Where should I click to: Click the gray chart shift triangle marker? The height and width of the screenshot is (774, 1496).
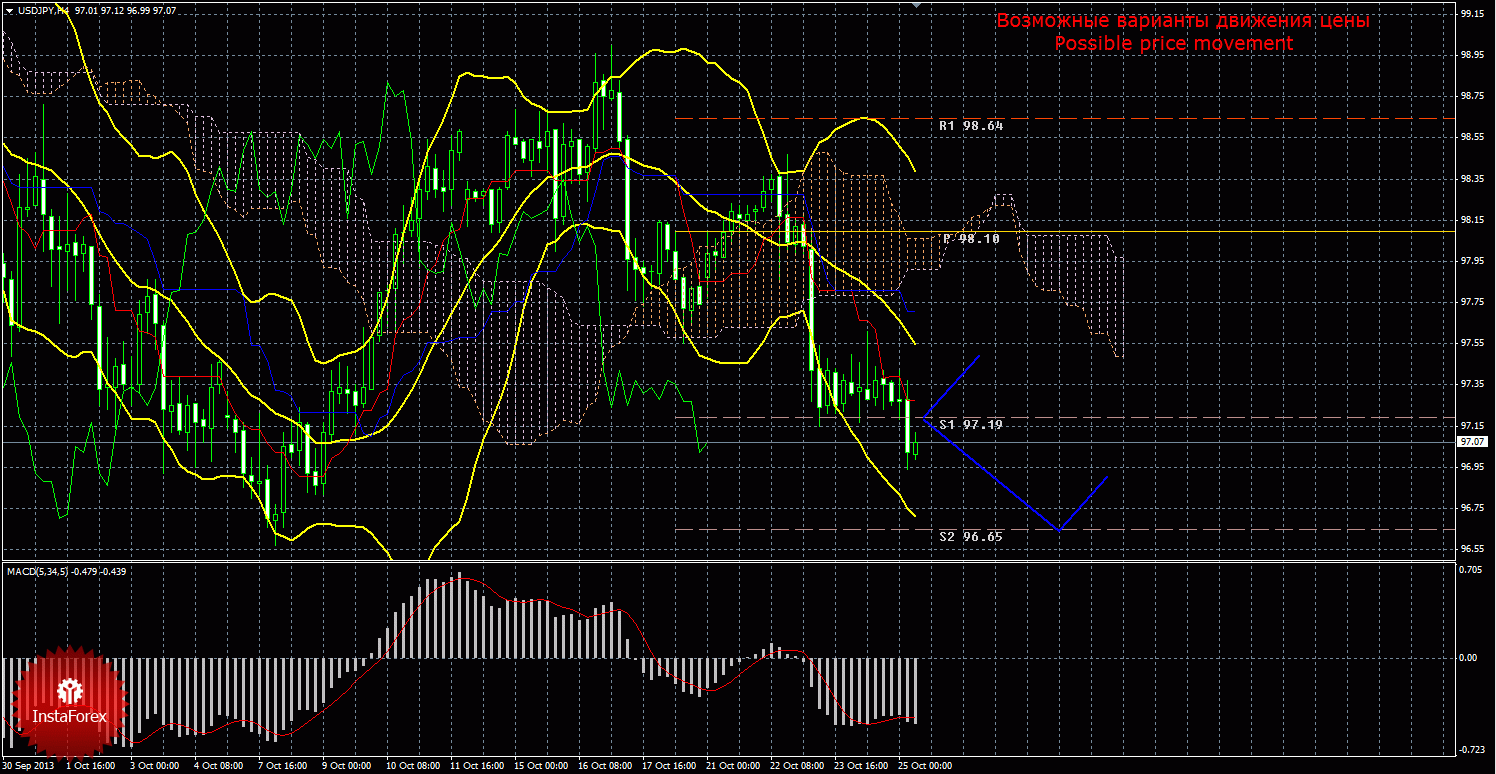917,5
